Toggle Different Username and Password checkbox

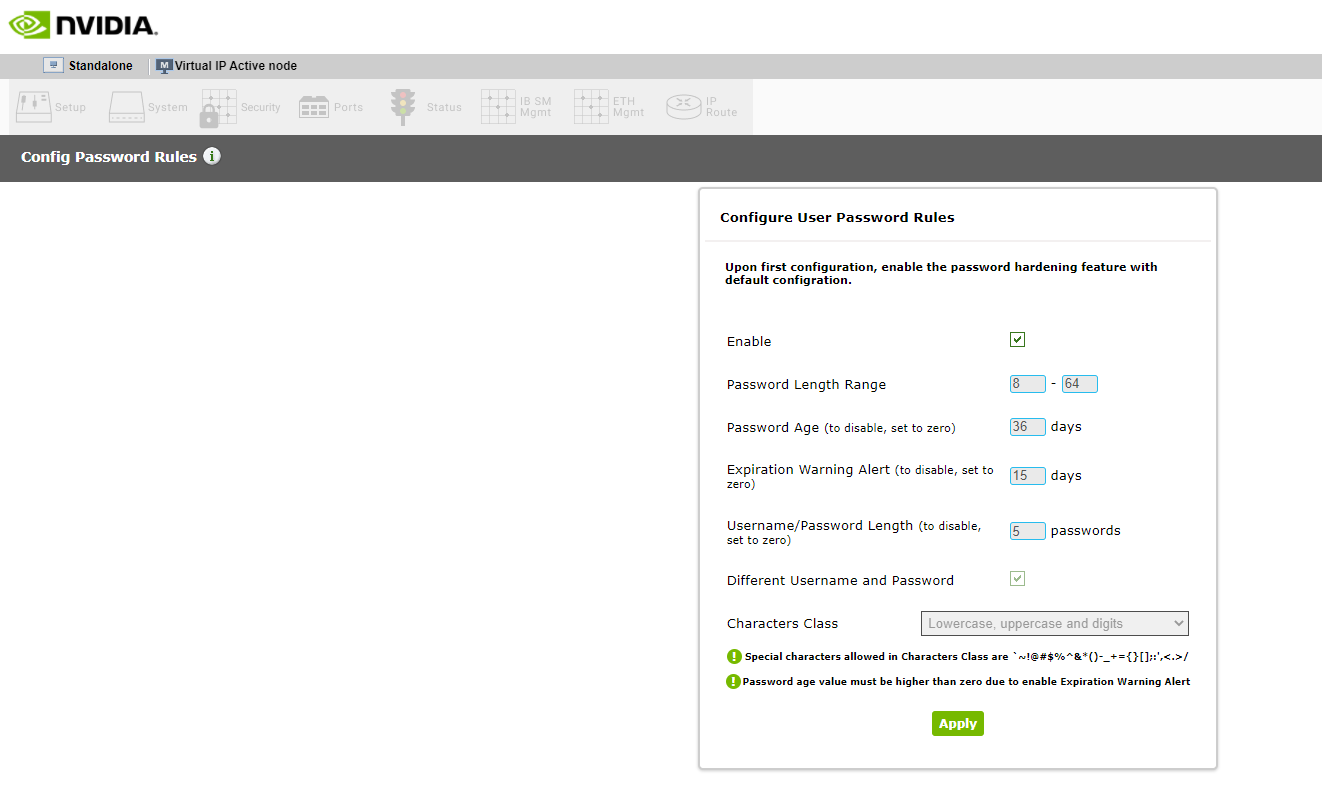(1017, 579)
